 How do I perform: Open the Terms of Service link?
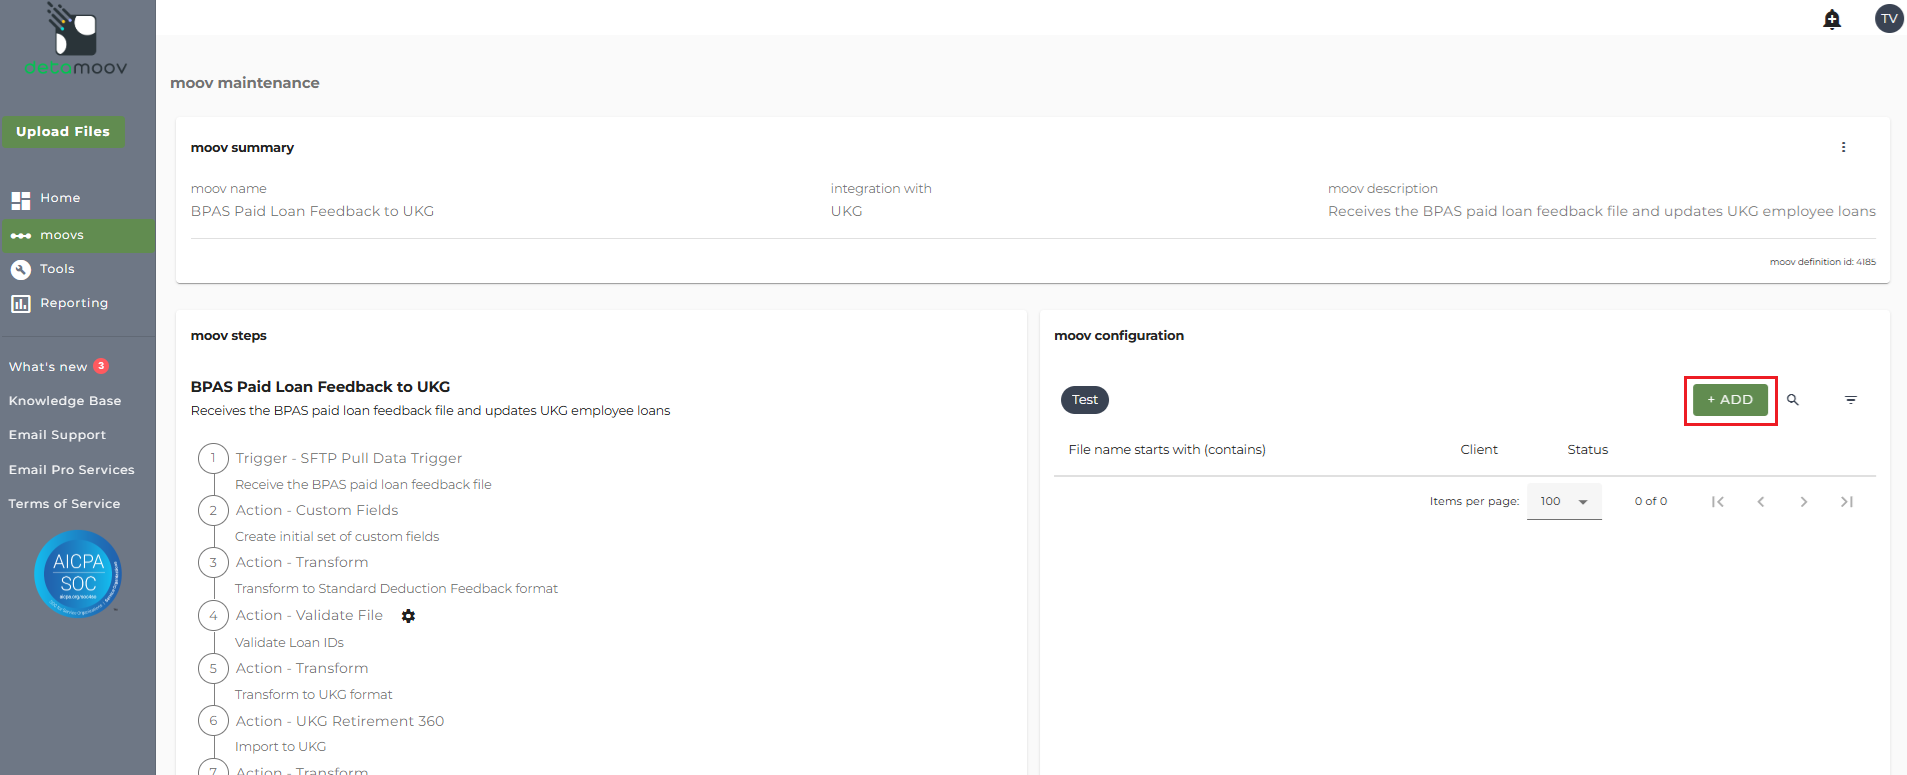pyautogui.click(x=64, y=504)
